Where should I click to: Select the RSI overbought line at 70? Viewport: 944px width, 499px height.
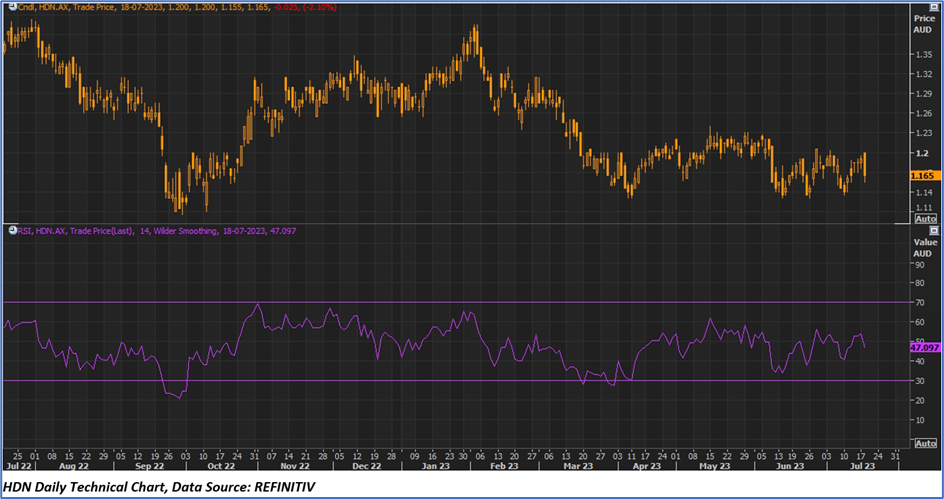click(x=450, y=302)
